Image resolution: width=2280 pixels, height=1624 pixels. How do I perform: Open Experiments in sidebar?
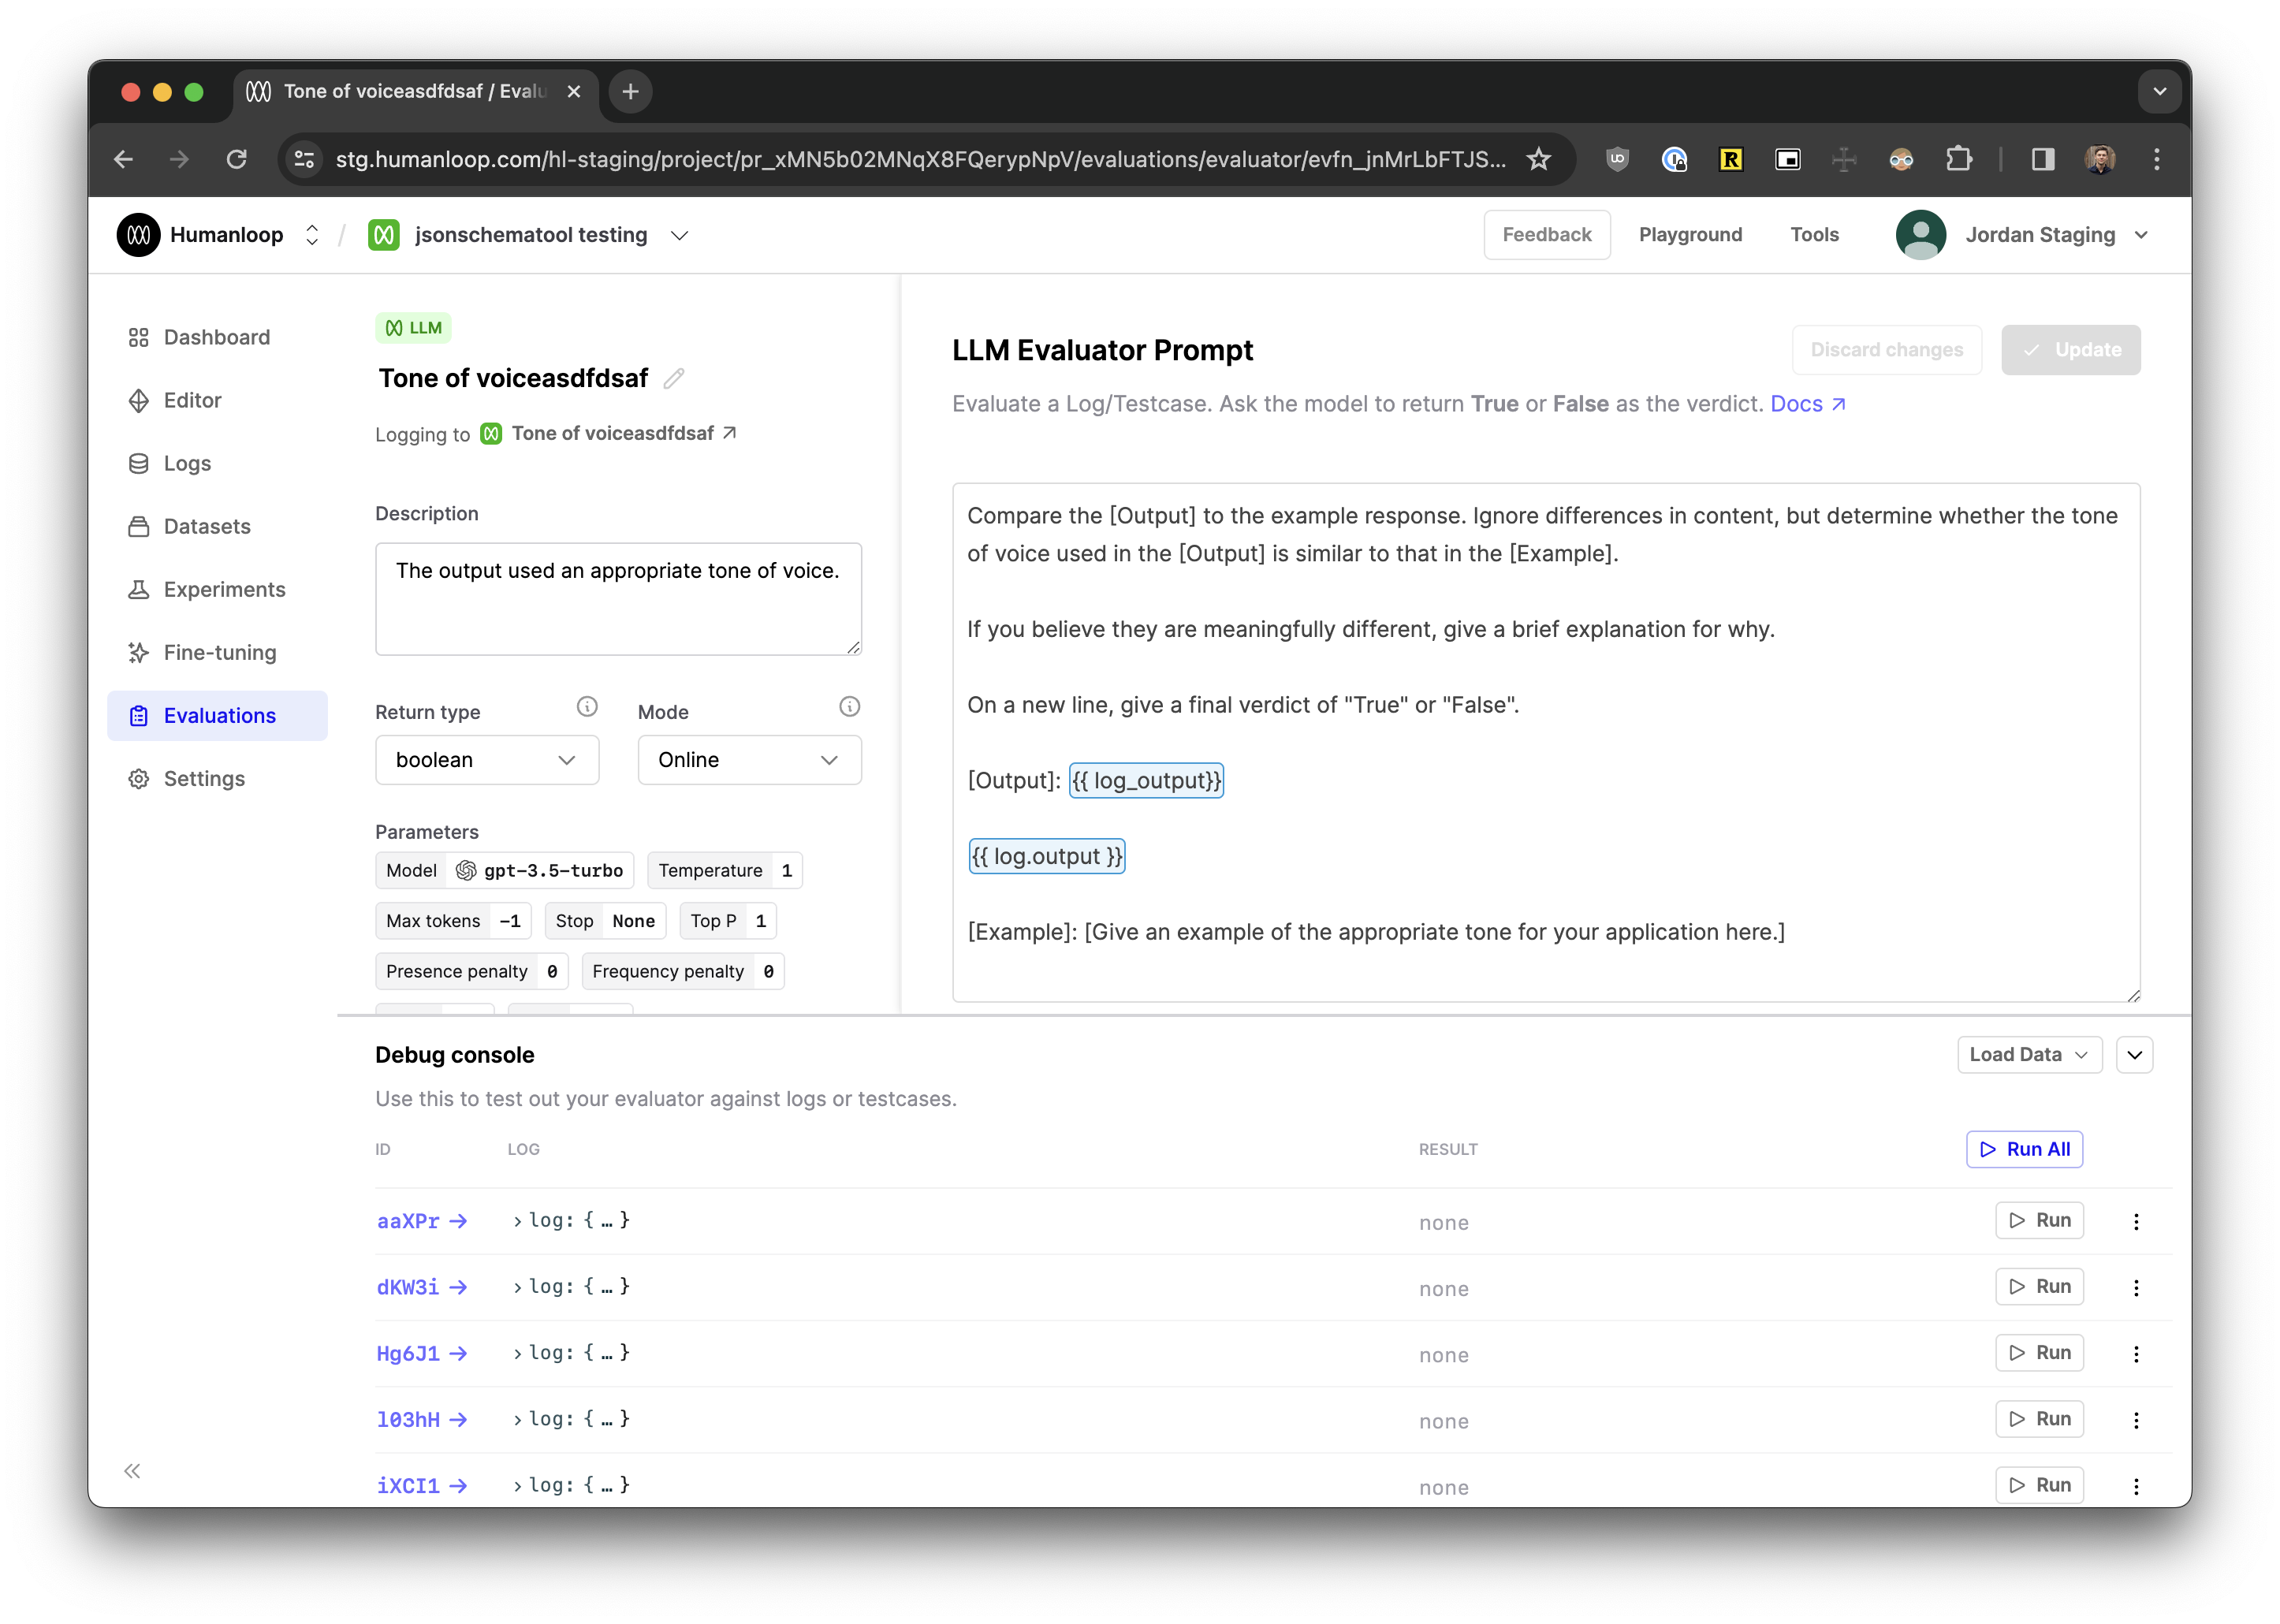coord(217,589)
